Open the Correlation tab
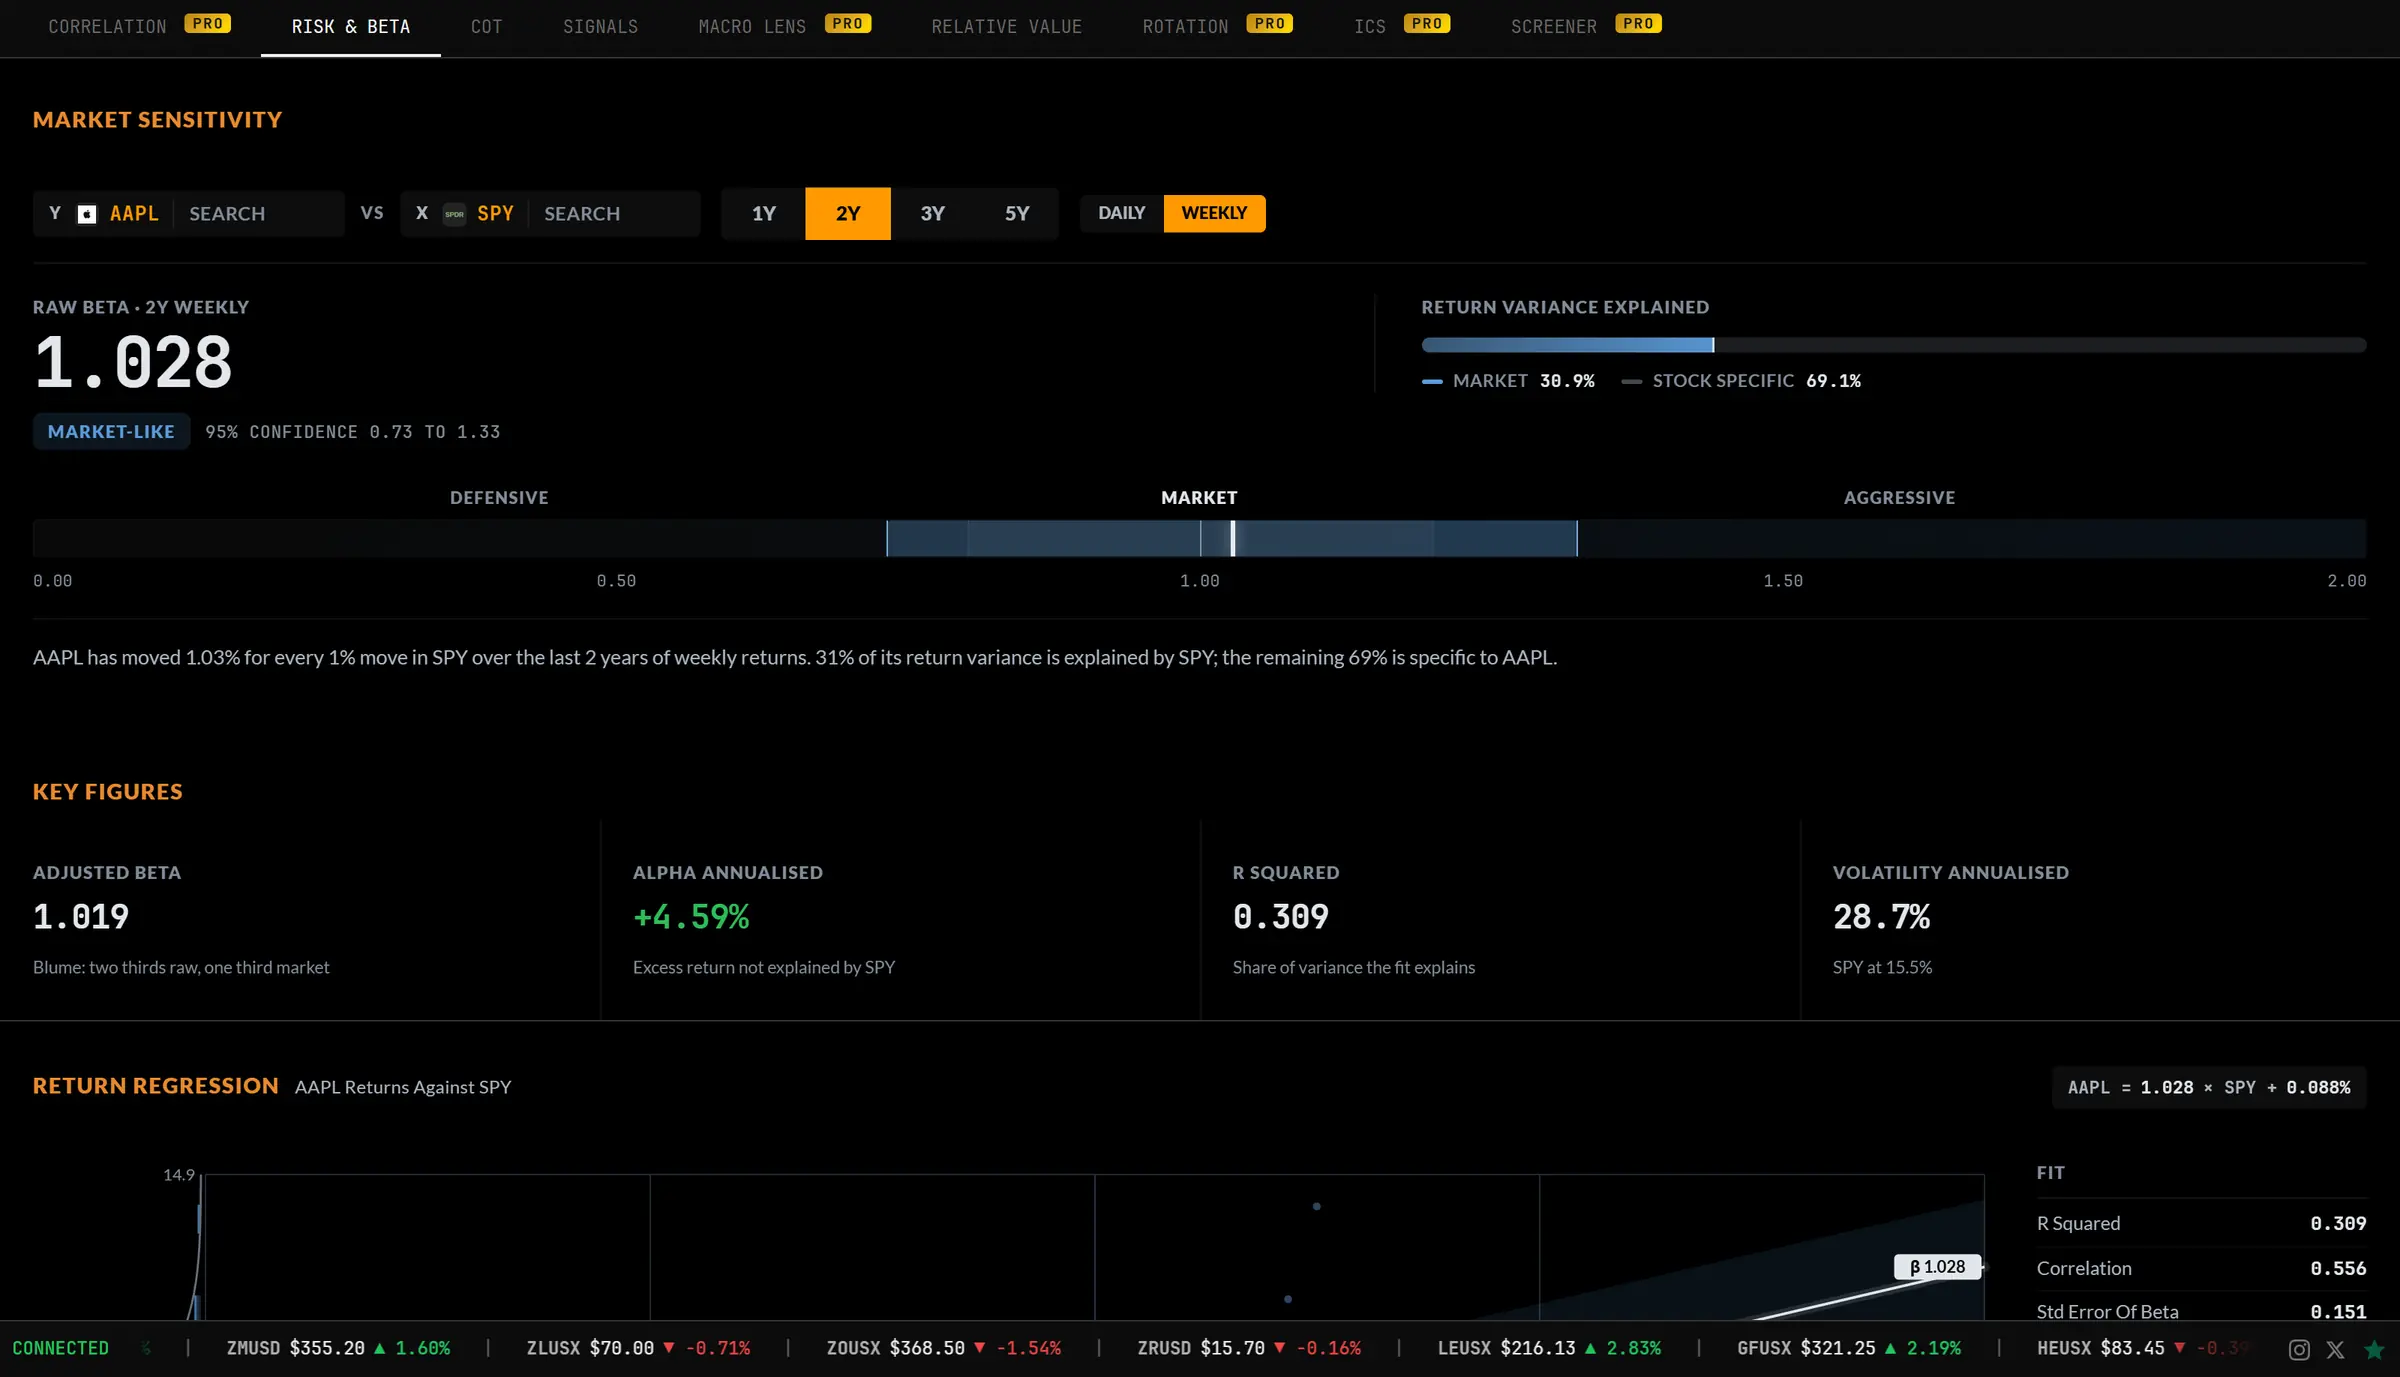This screenshot has width=2400, height=1377. 139,26
